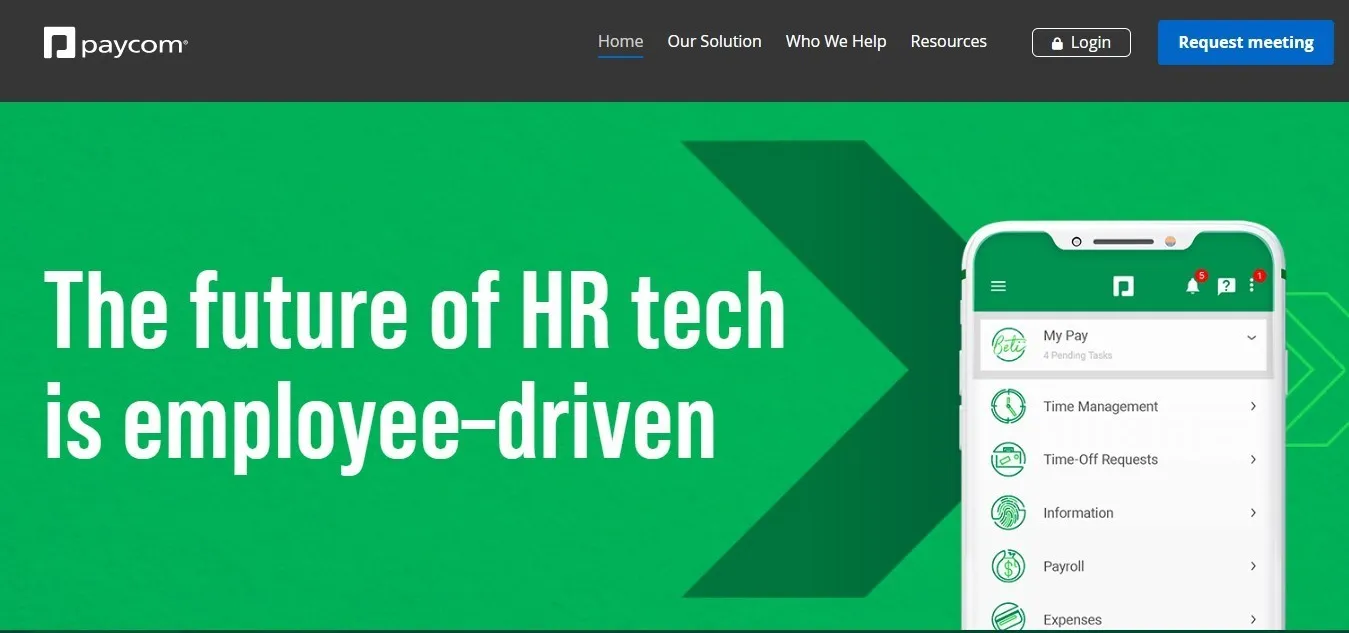Select the Time Management clock icon
Screen dimensions: 1349x633
[x=1008, y=406]
